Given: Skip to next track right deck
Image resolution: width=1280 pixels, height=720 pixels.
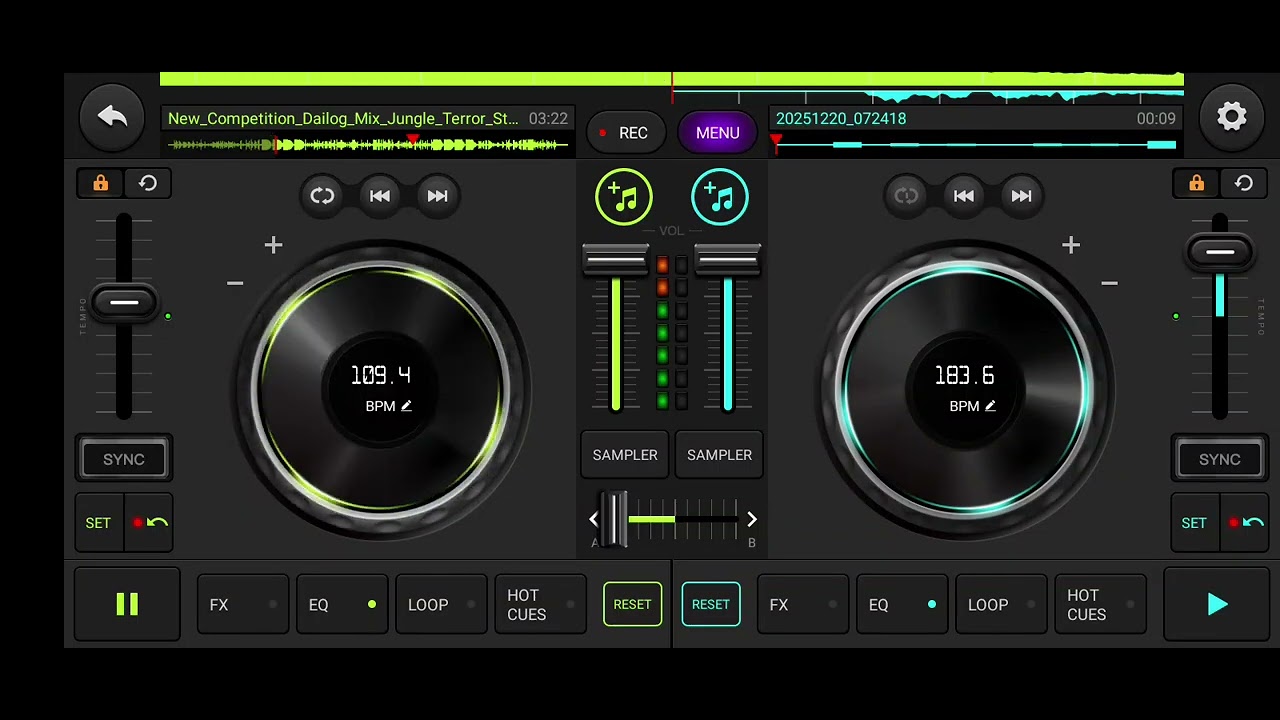Looking at the screenshot, I should click(x=1021, y=196).
